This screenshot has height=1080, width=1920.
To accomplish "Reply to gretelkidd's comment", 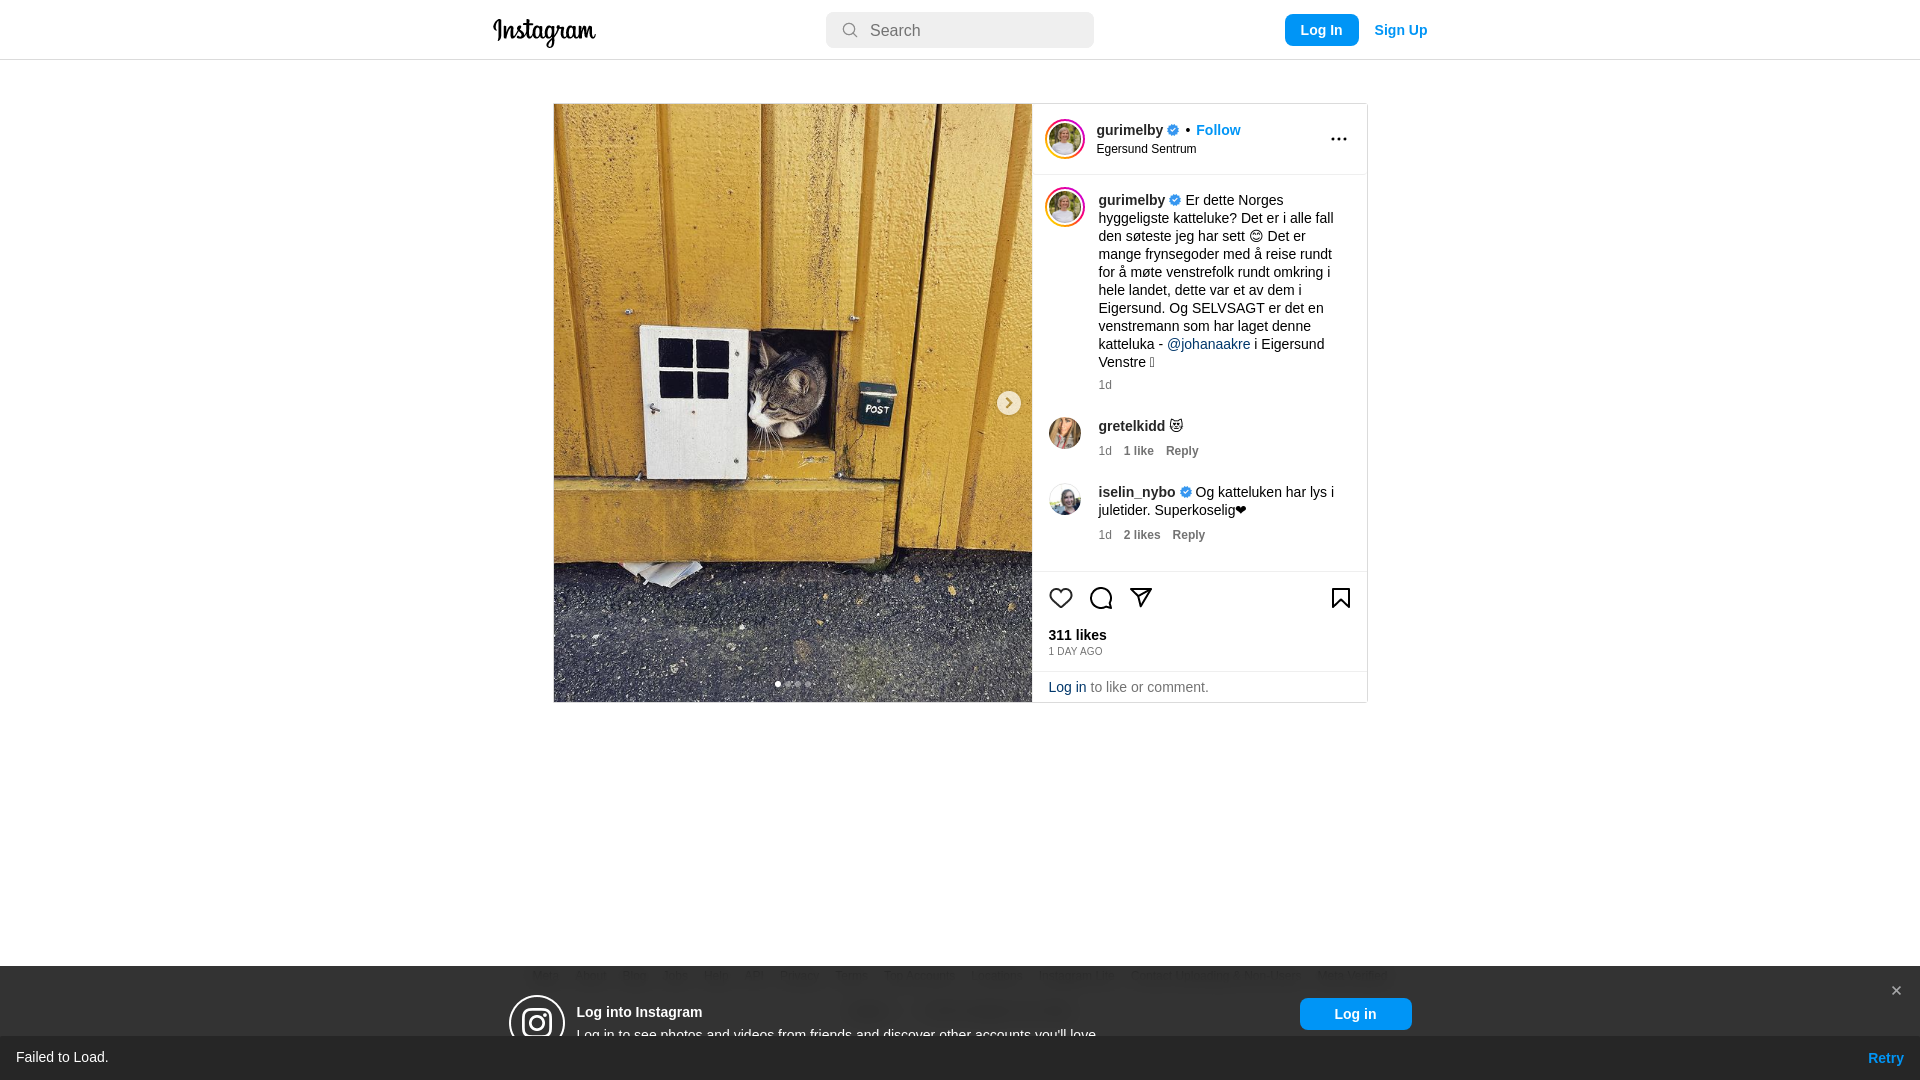I will tap(1181, 451).
